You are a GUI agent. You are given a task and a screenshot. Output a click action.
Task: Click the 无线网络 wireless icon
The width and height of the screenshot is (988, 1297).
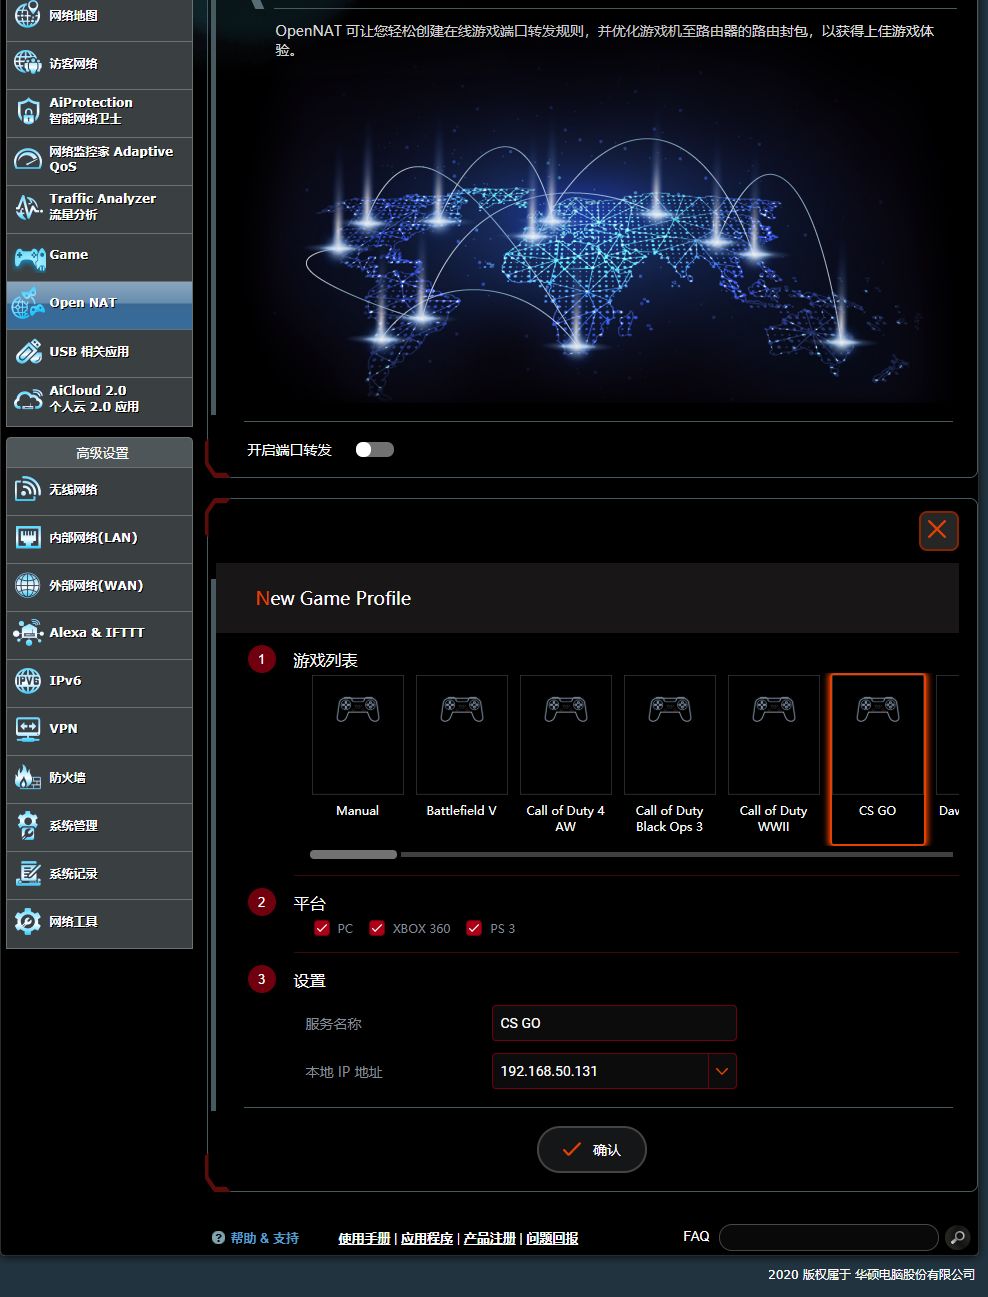pos(28,490)
